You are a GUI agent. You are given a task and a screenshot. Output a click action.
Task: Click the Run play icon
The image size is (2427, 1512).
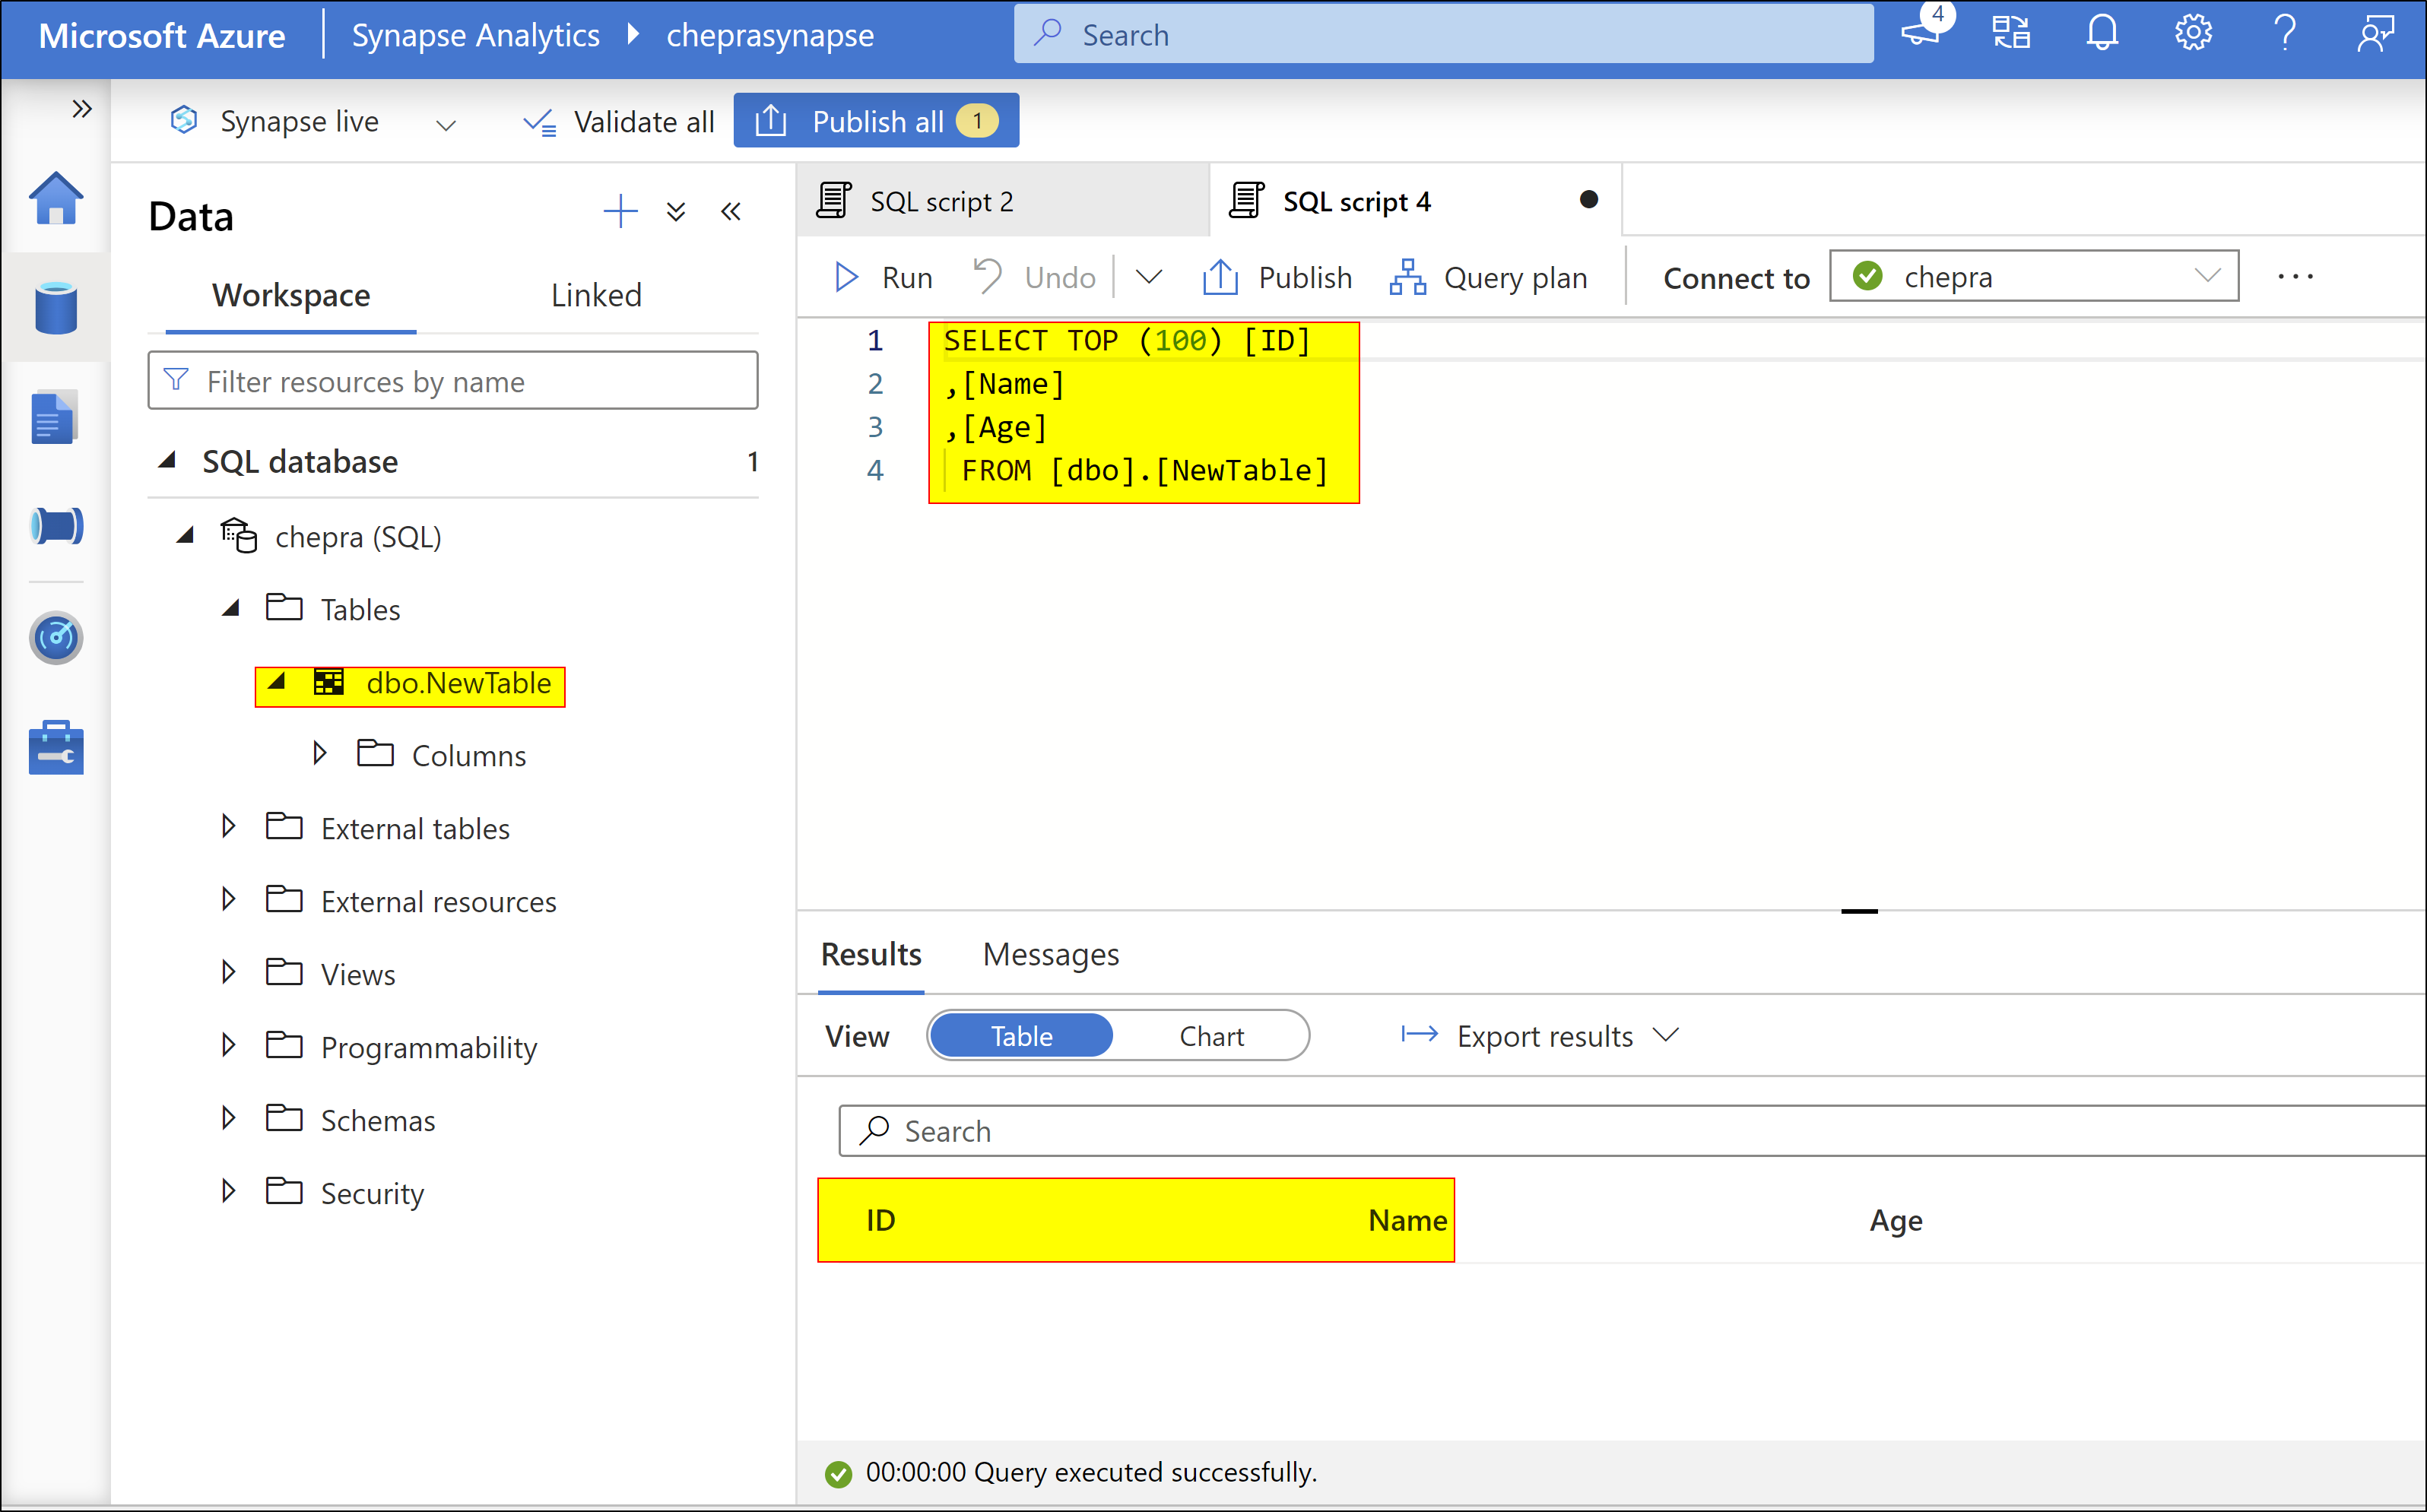point(846,277)
